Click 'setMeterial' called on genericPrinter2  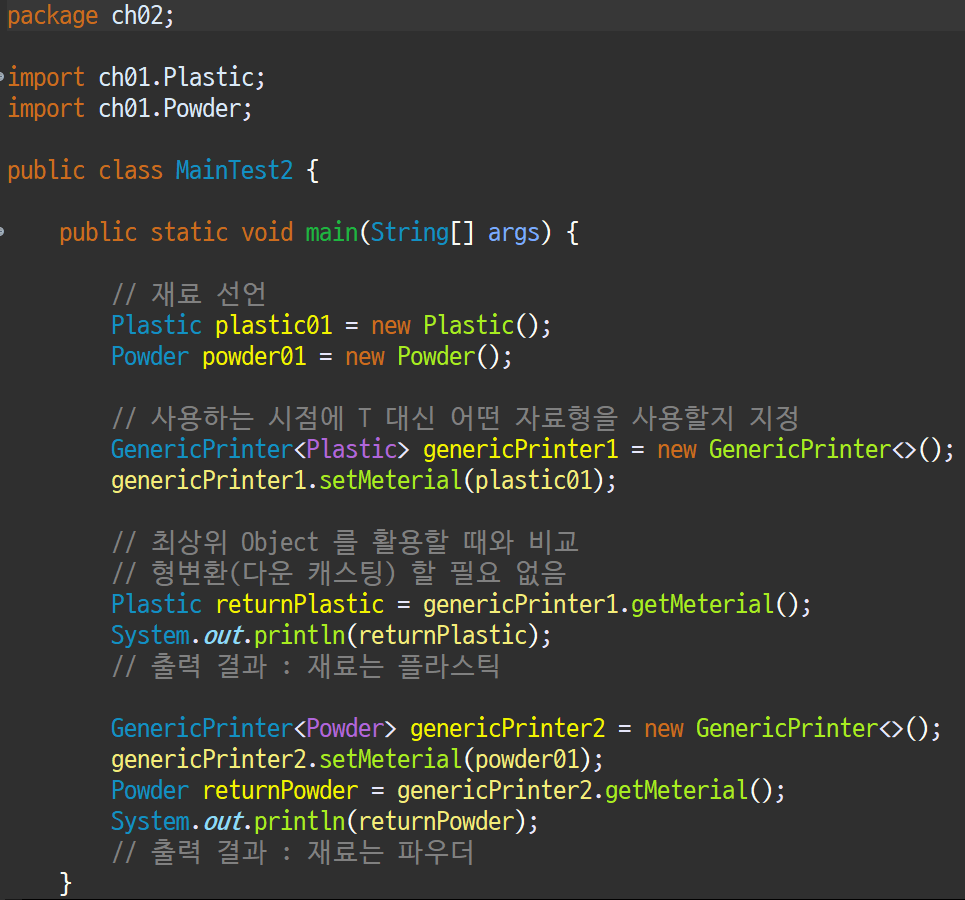tap(390, 759)
